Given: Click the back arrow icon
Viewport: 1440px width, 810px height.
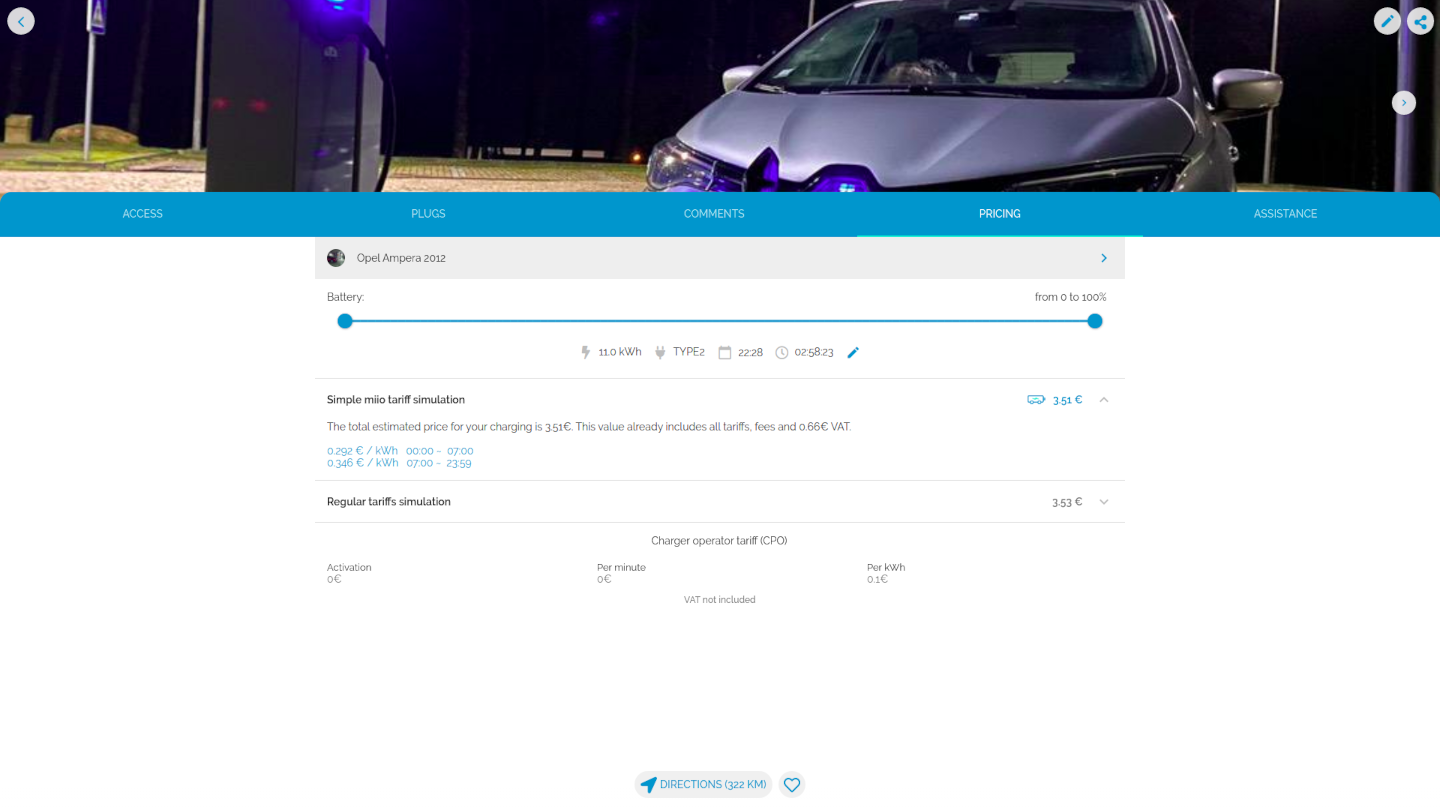Looking at the screenshot, I should coord(21,21).
